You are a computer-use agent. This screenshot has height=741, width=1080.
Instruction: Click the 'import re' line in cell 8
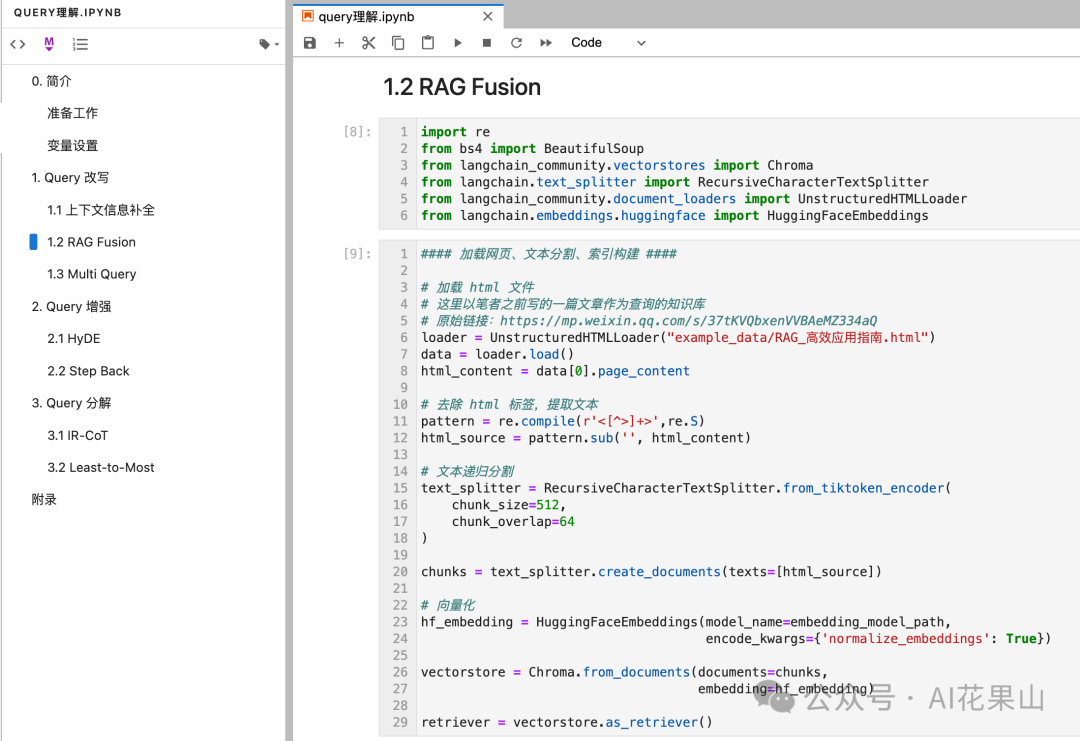point(455,132)
